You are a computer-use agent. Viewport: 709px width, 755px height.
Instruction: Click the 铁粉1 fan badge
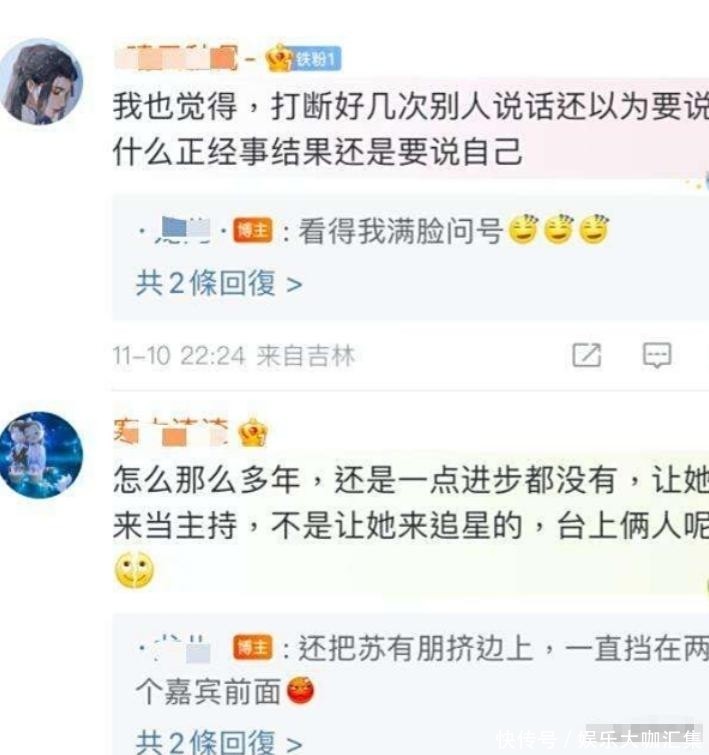[317, 59]
